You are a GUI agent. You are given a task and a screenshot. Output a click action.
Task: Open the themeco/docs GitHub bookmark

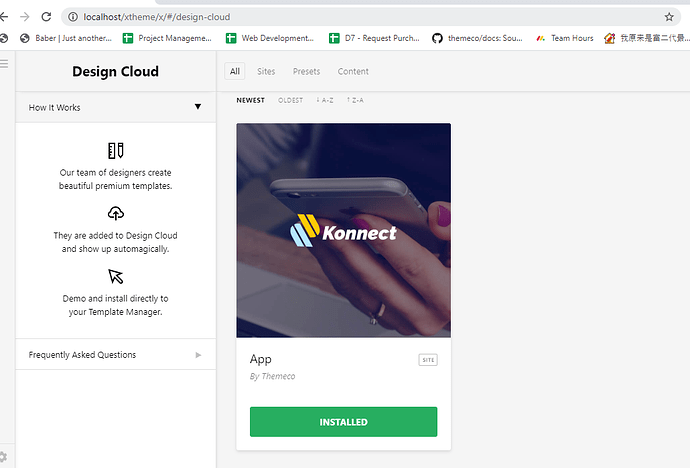coord(477,38)
